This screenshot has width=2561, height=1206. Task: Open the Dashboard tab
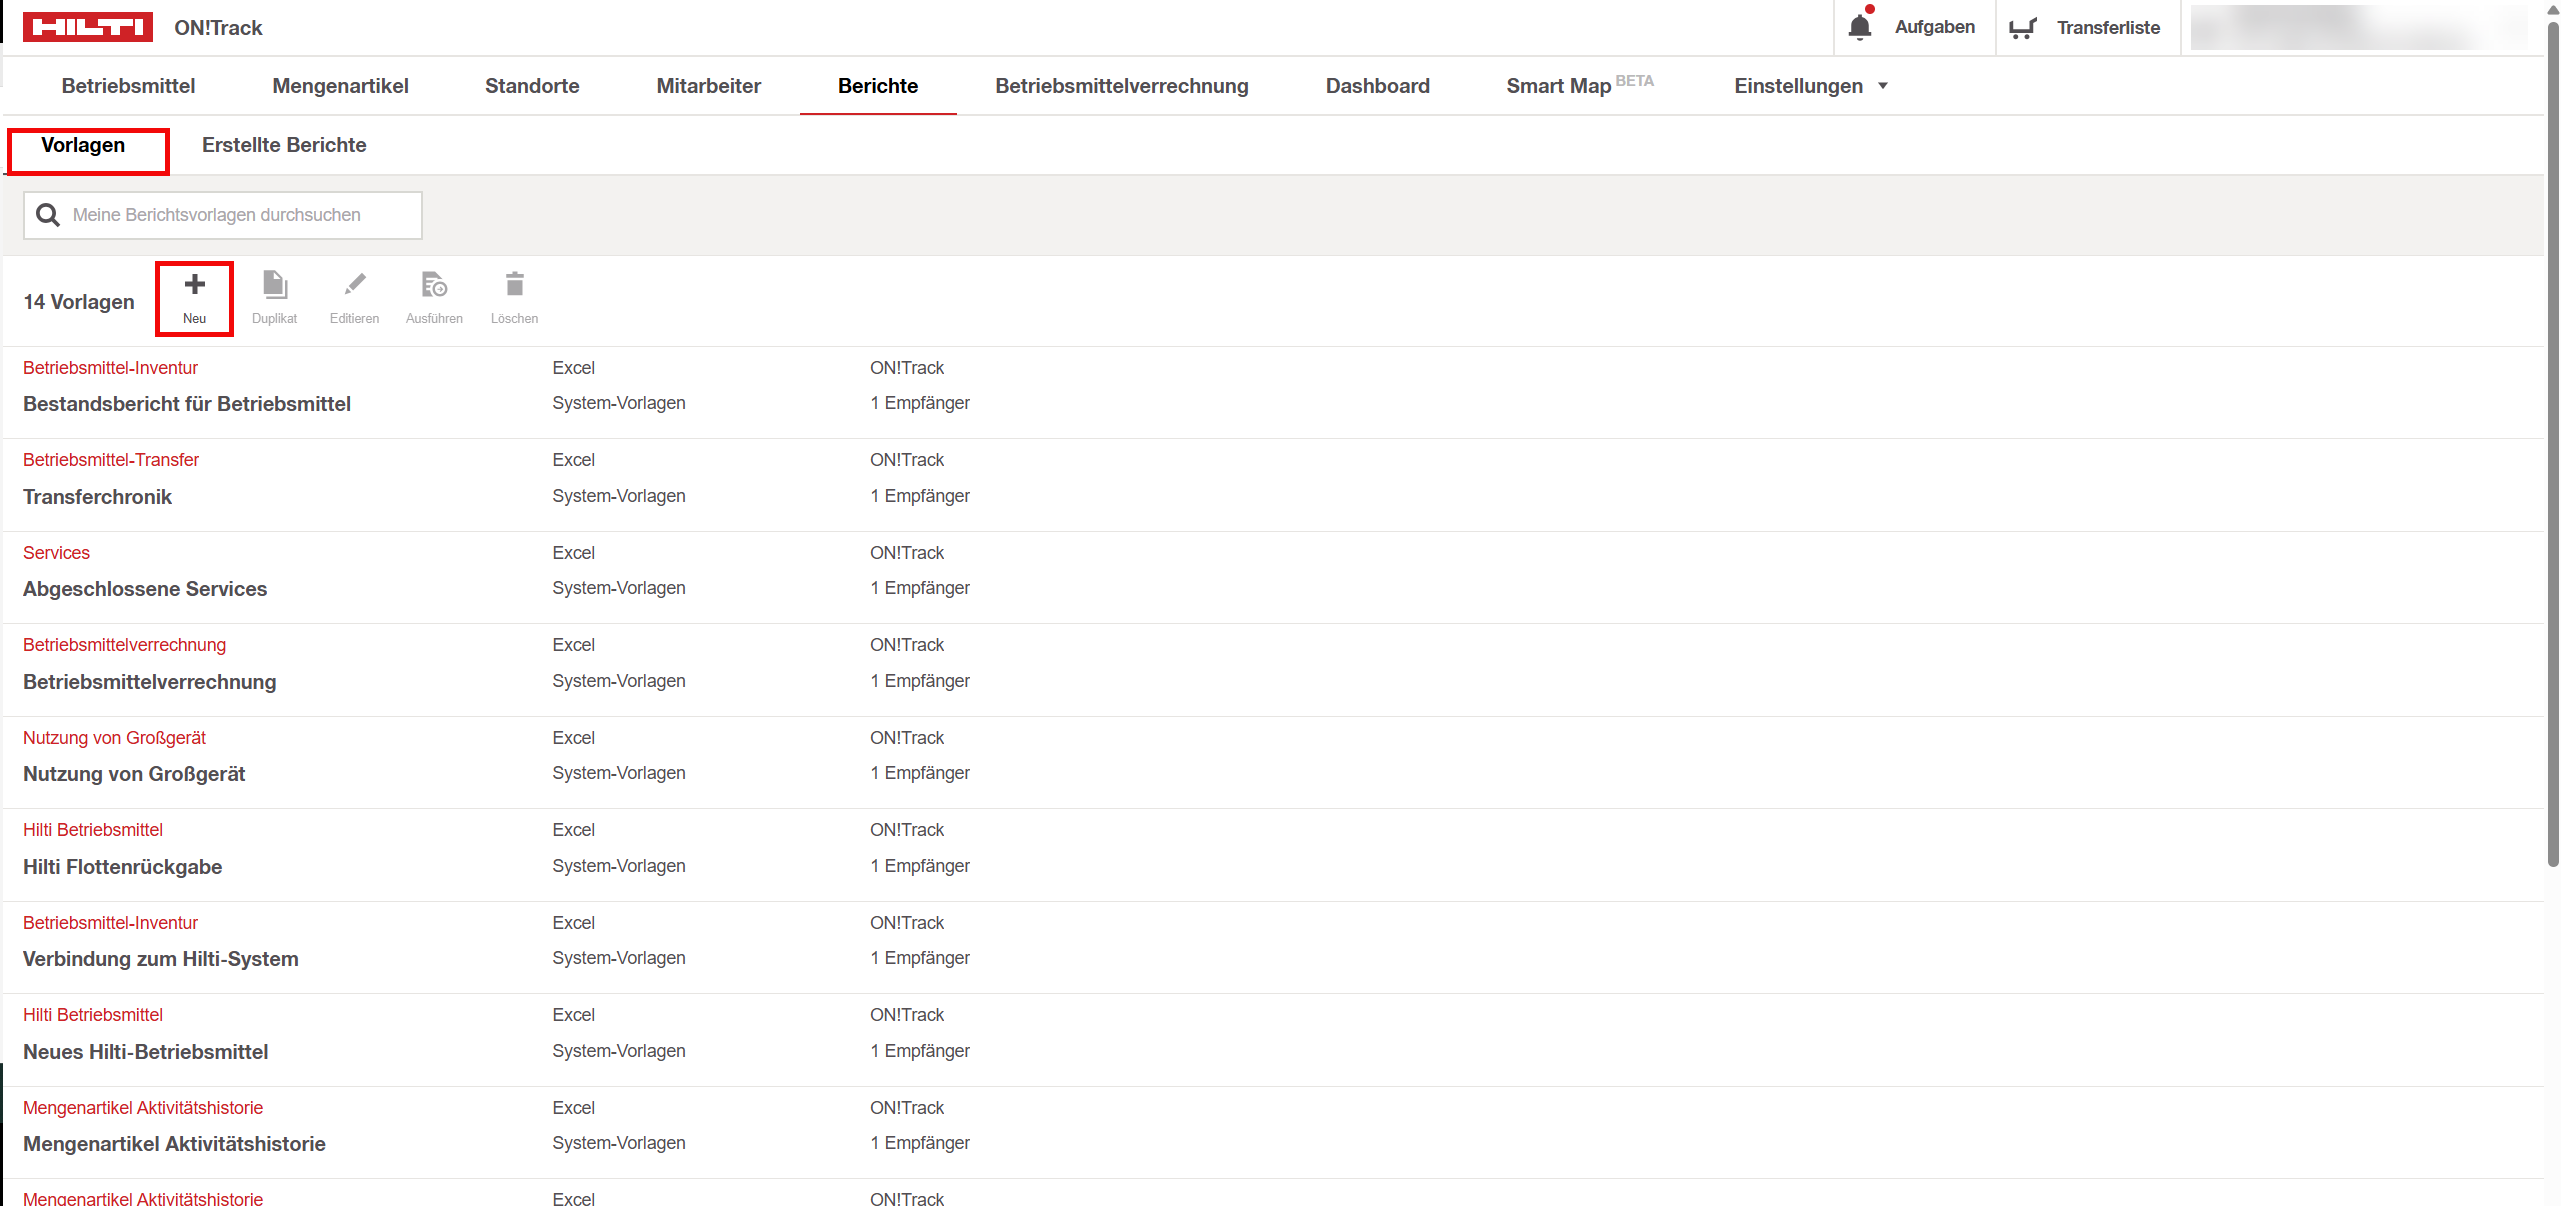(x=1378, y=86)
